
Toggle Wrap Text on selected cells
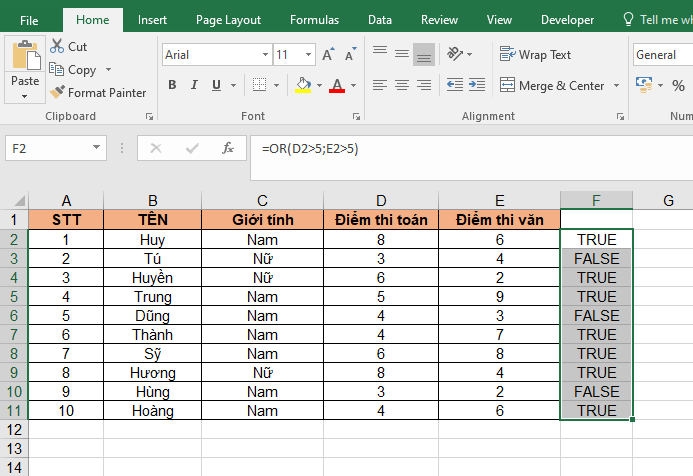pyautogui.click(x=536, y=55)
